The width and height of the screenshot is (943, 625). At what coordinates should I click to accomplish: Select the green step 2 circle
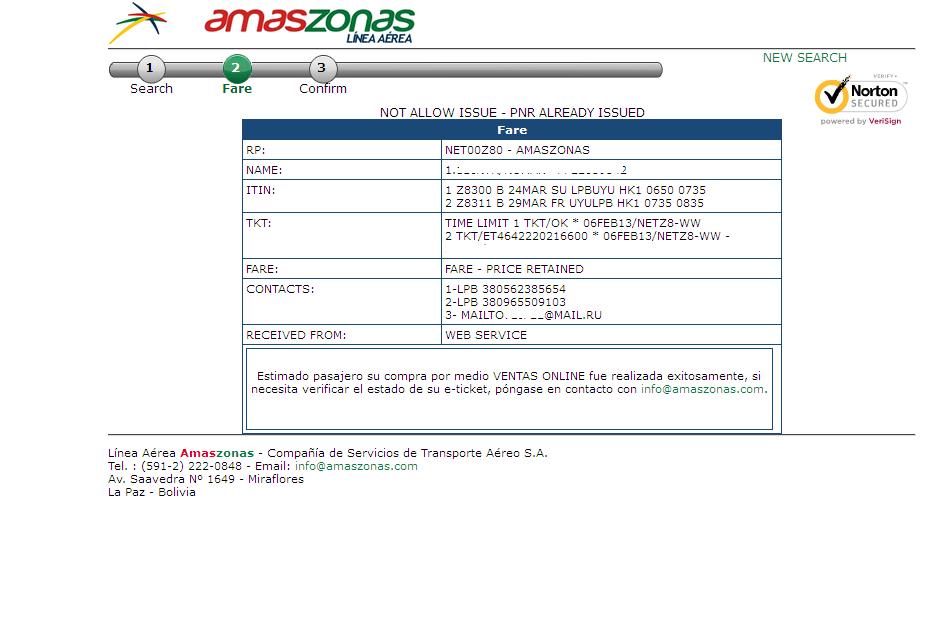pos(236,69)
